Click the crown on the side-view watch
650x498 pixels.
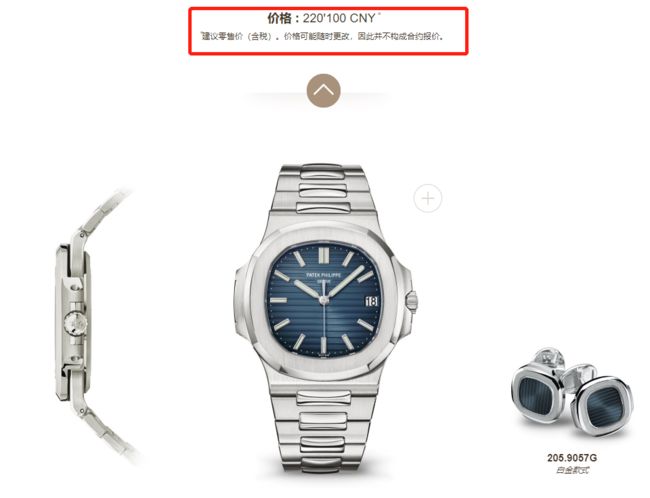76,323
